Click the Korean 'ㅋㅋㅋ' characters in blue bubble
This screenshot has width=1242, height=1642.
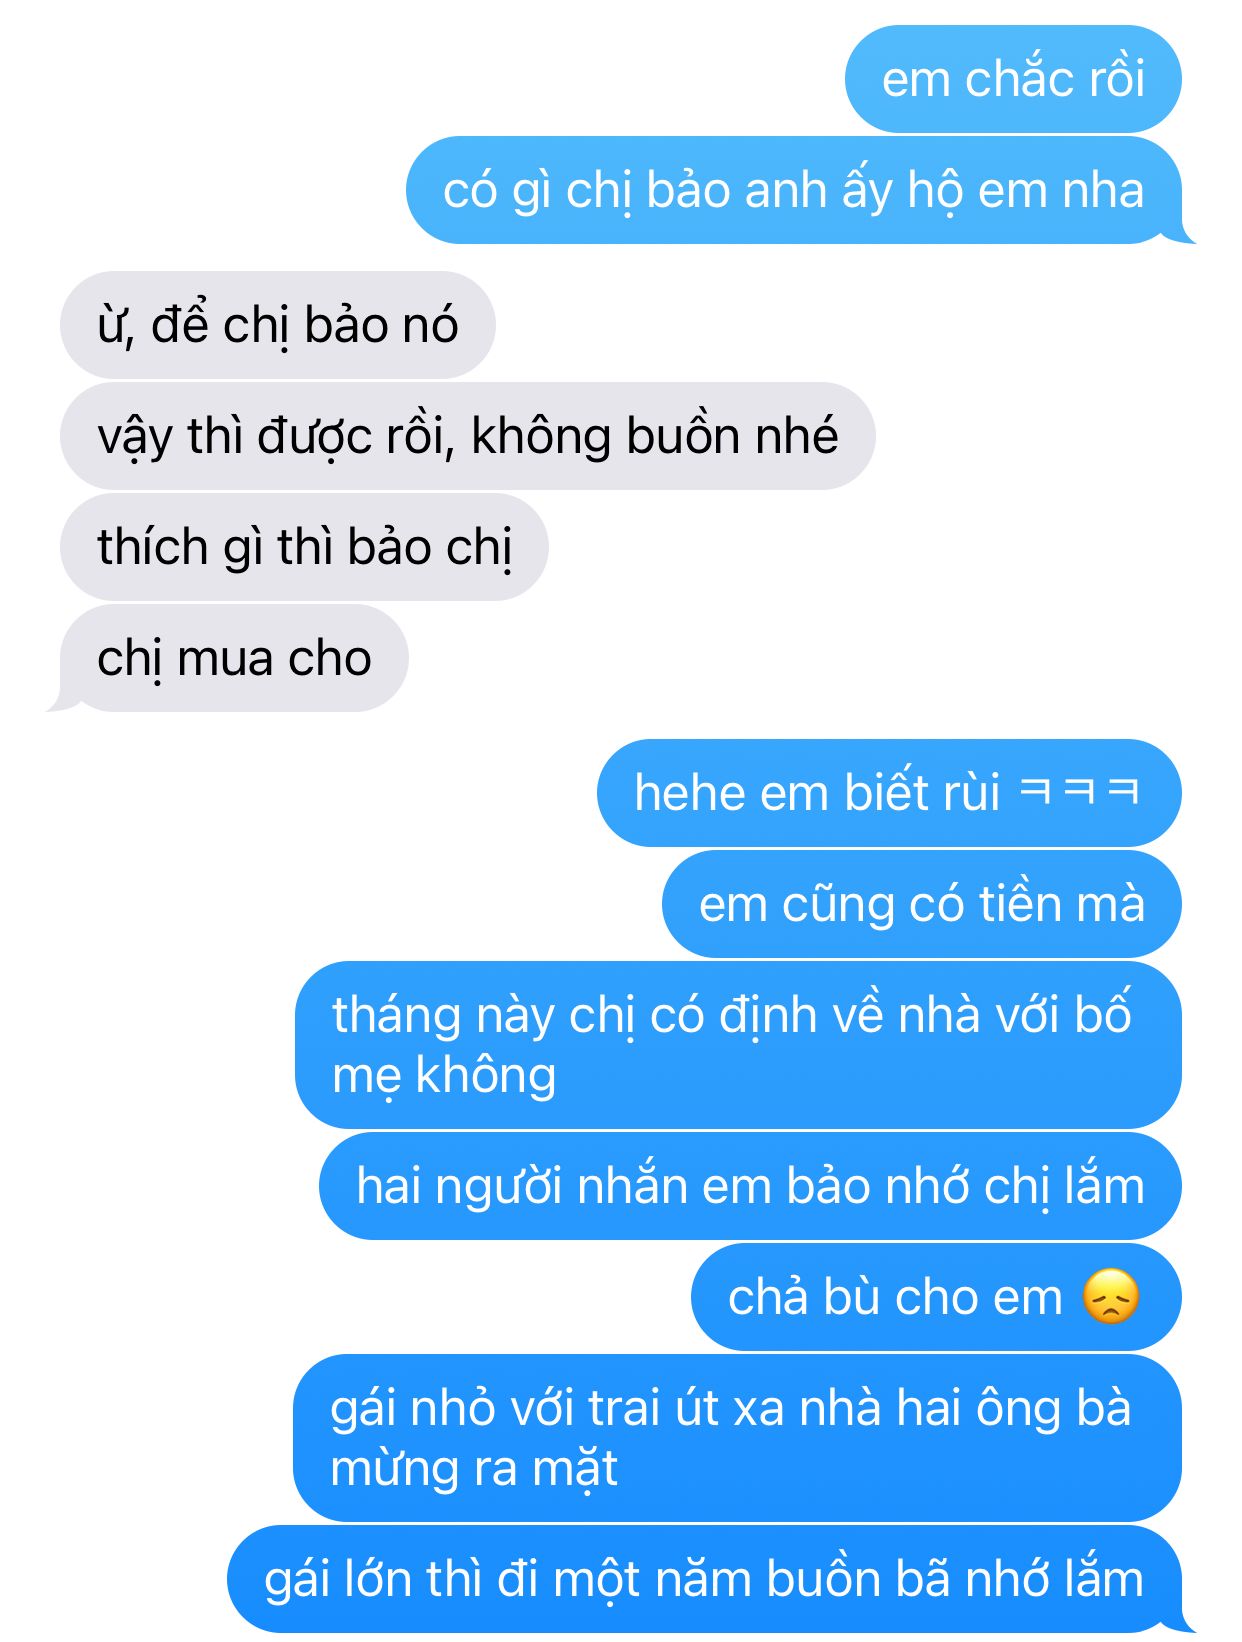click(1079, 792)
